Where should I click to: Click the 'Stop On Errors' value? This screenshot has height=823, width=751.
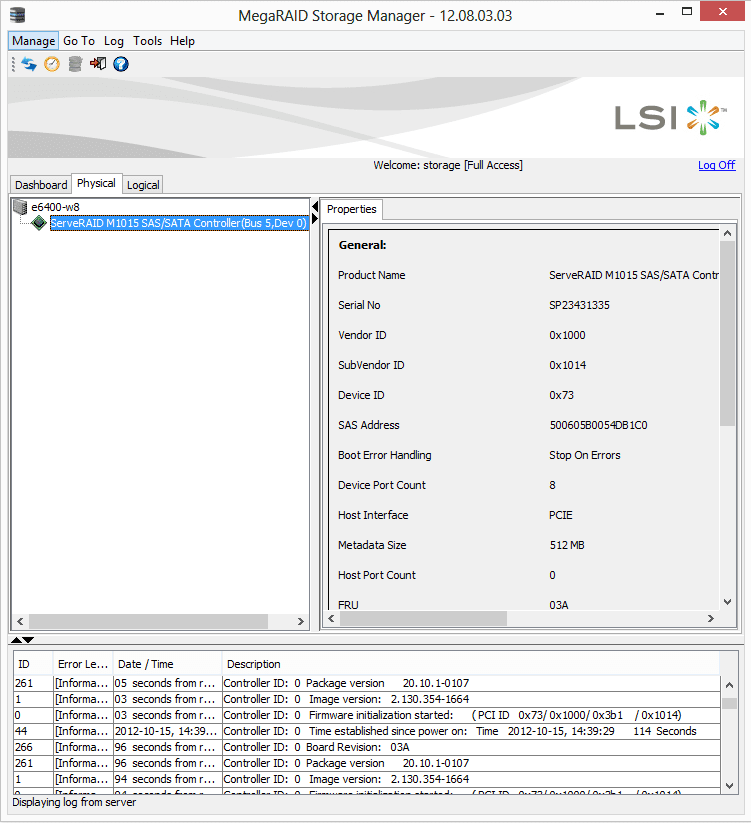[585, 455]
